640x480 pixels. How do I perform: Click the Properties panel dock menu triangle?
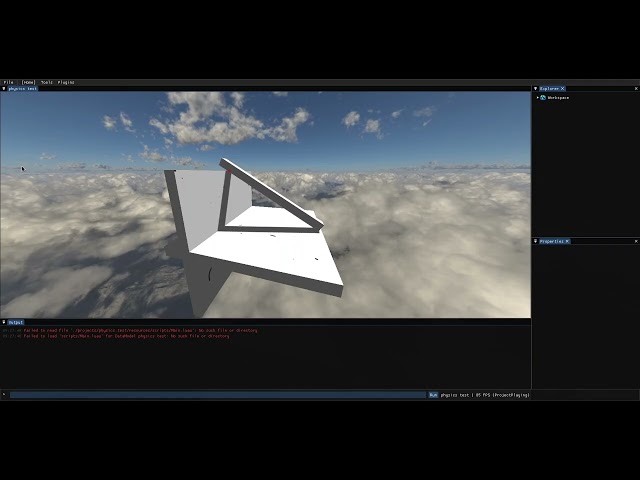tap(535, 241)
